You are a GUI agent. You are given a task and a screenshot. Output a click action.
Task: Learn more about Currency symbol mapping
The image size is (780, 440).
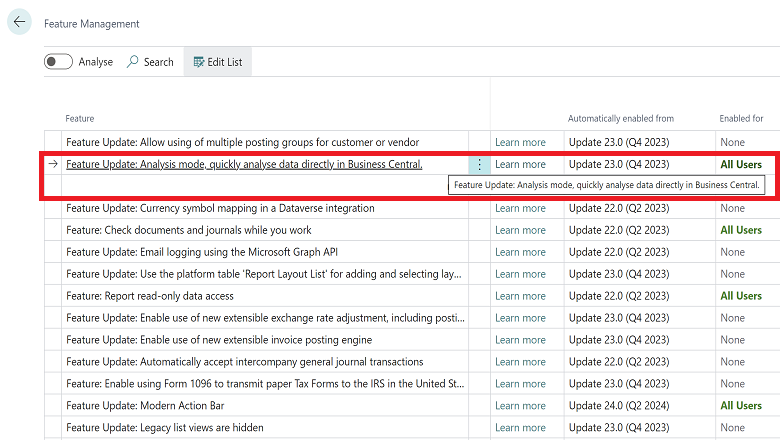pos(520,208)
